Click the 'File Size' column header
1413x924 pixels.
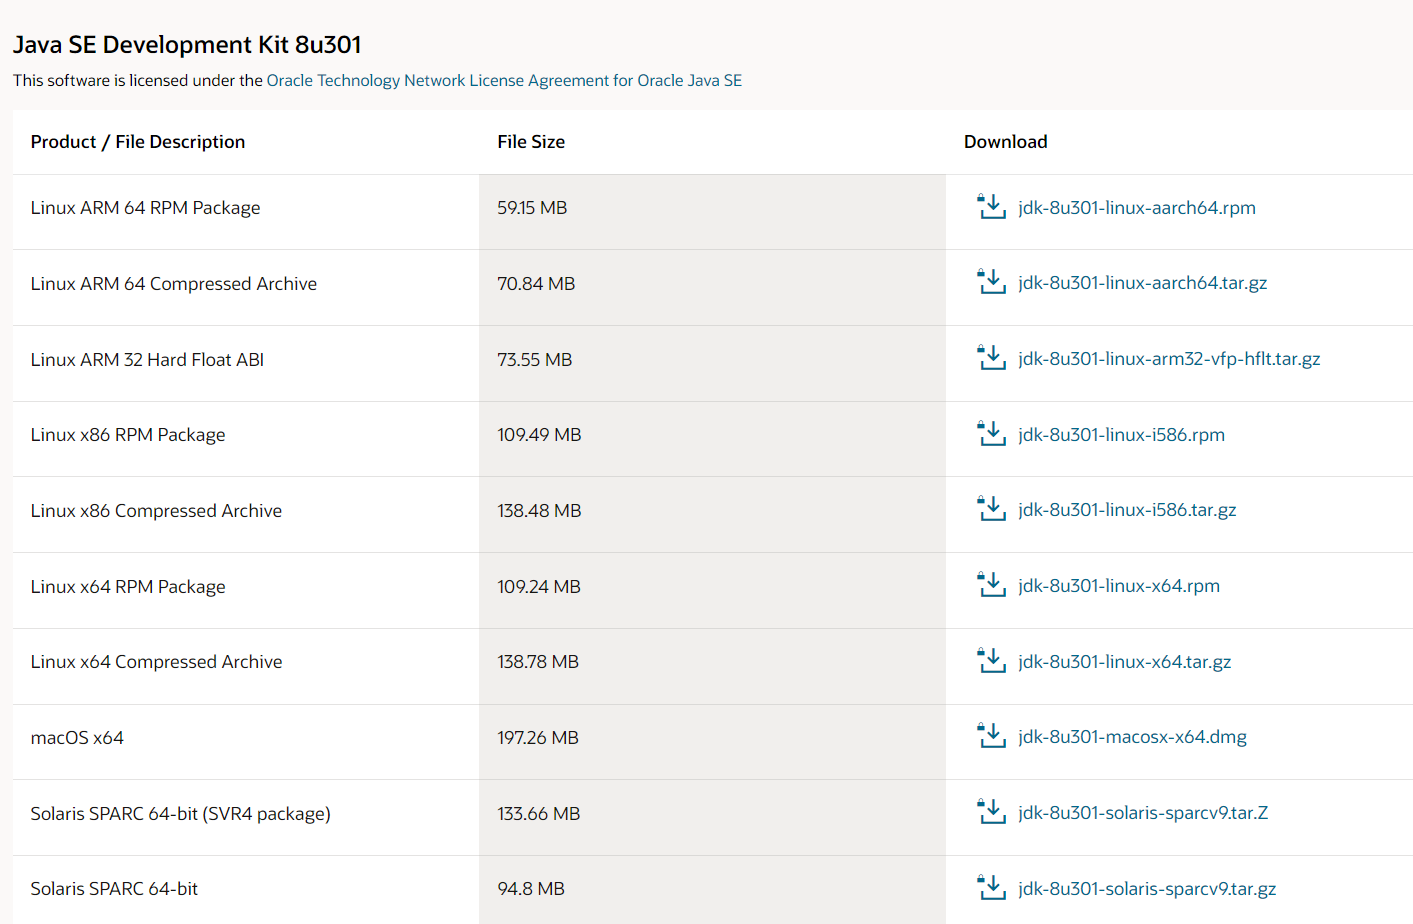tap(531, 142)
